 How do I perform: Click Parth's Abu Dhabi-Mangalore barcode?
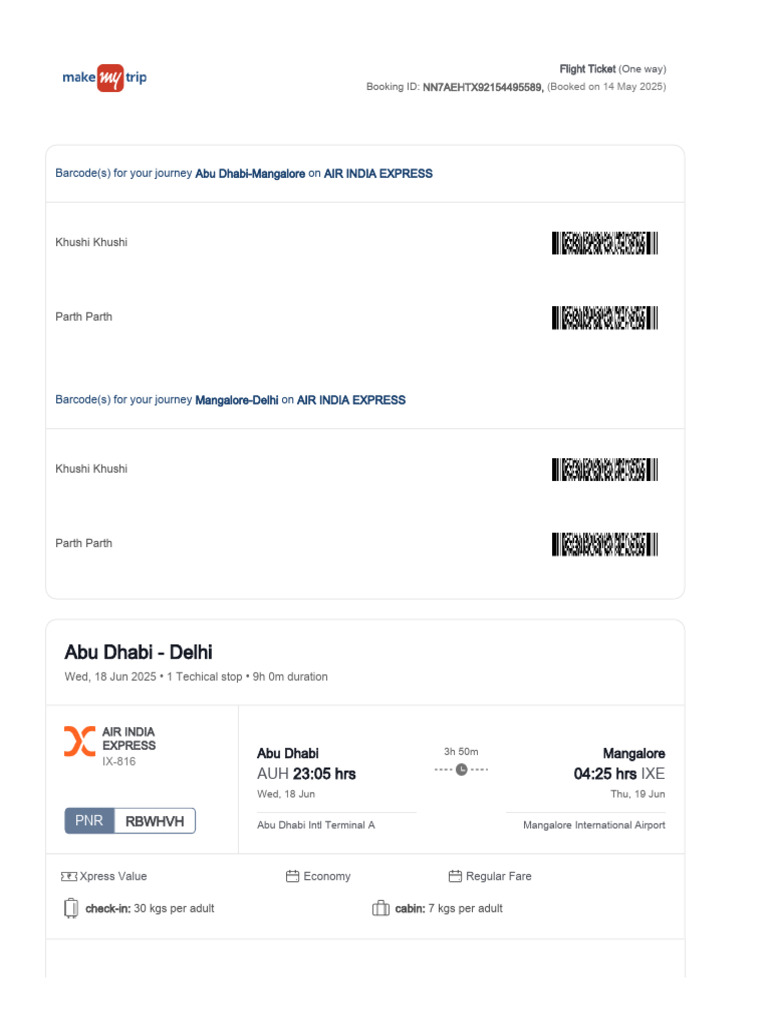pos(604,318)
